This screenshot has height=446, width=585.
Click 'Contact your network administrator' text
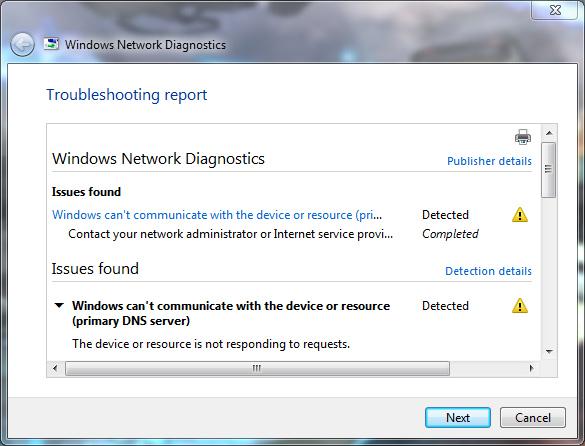coord(231,234)
